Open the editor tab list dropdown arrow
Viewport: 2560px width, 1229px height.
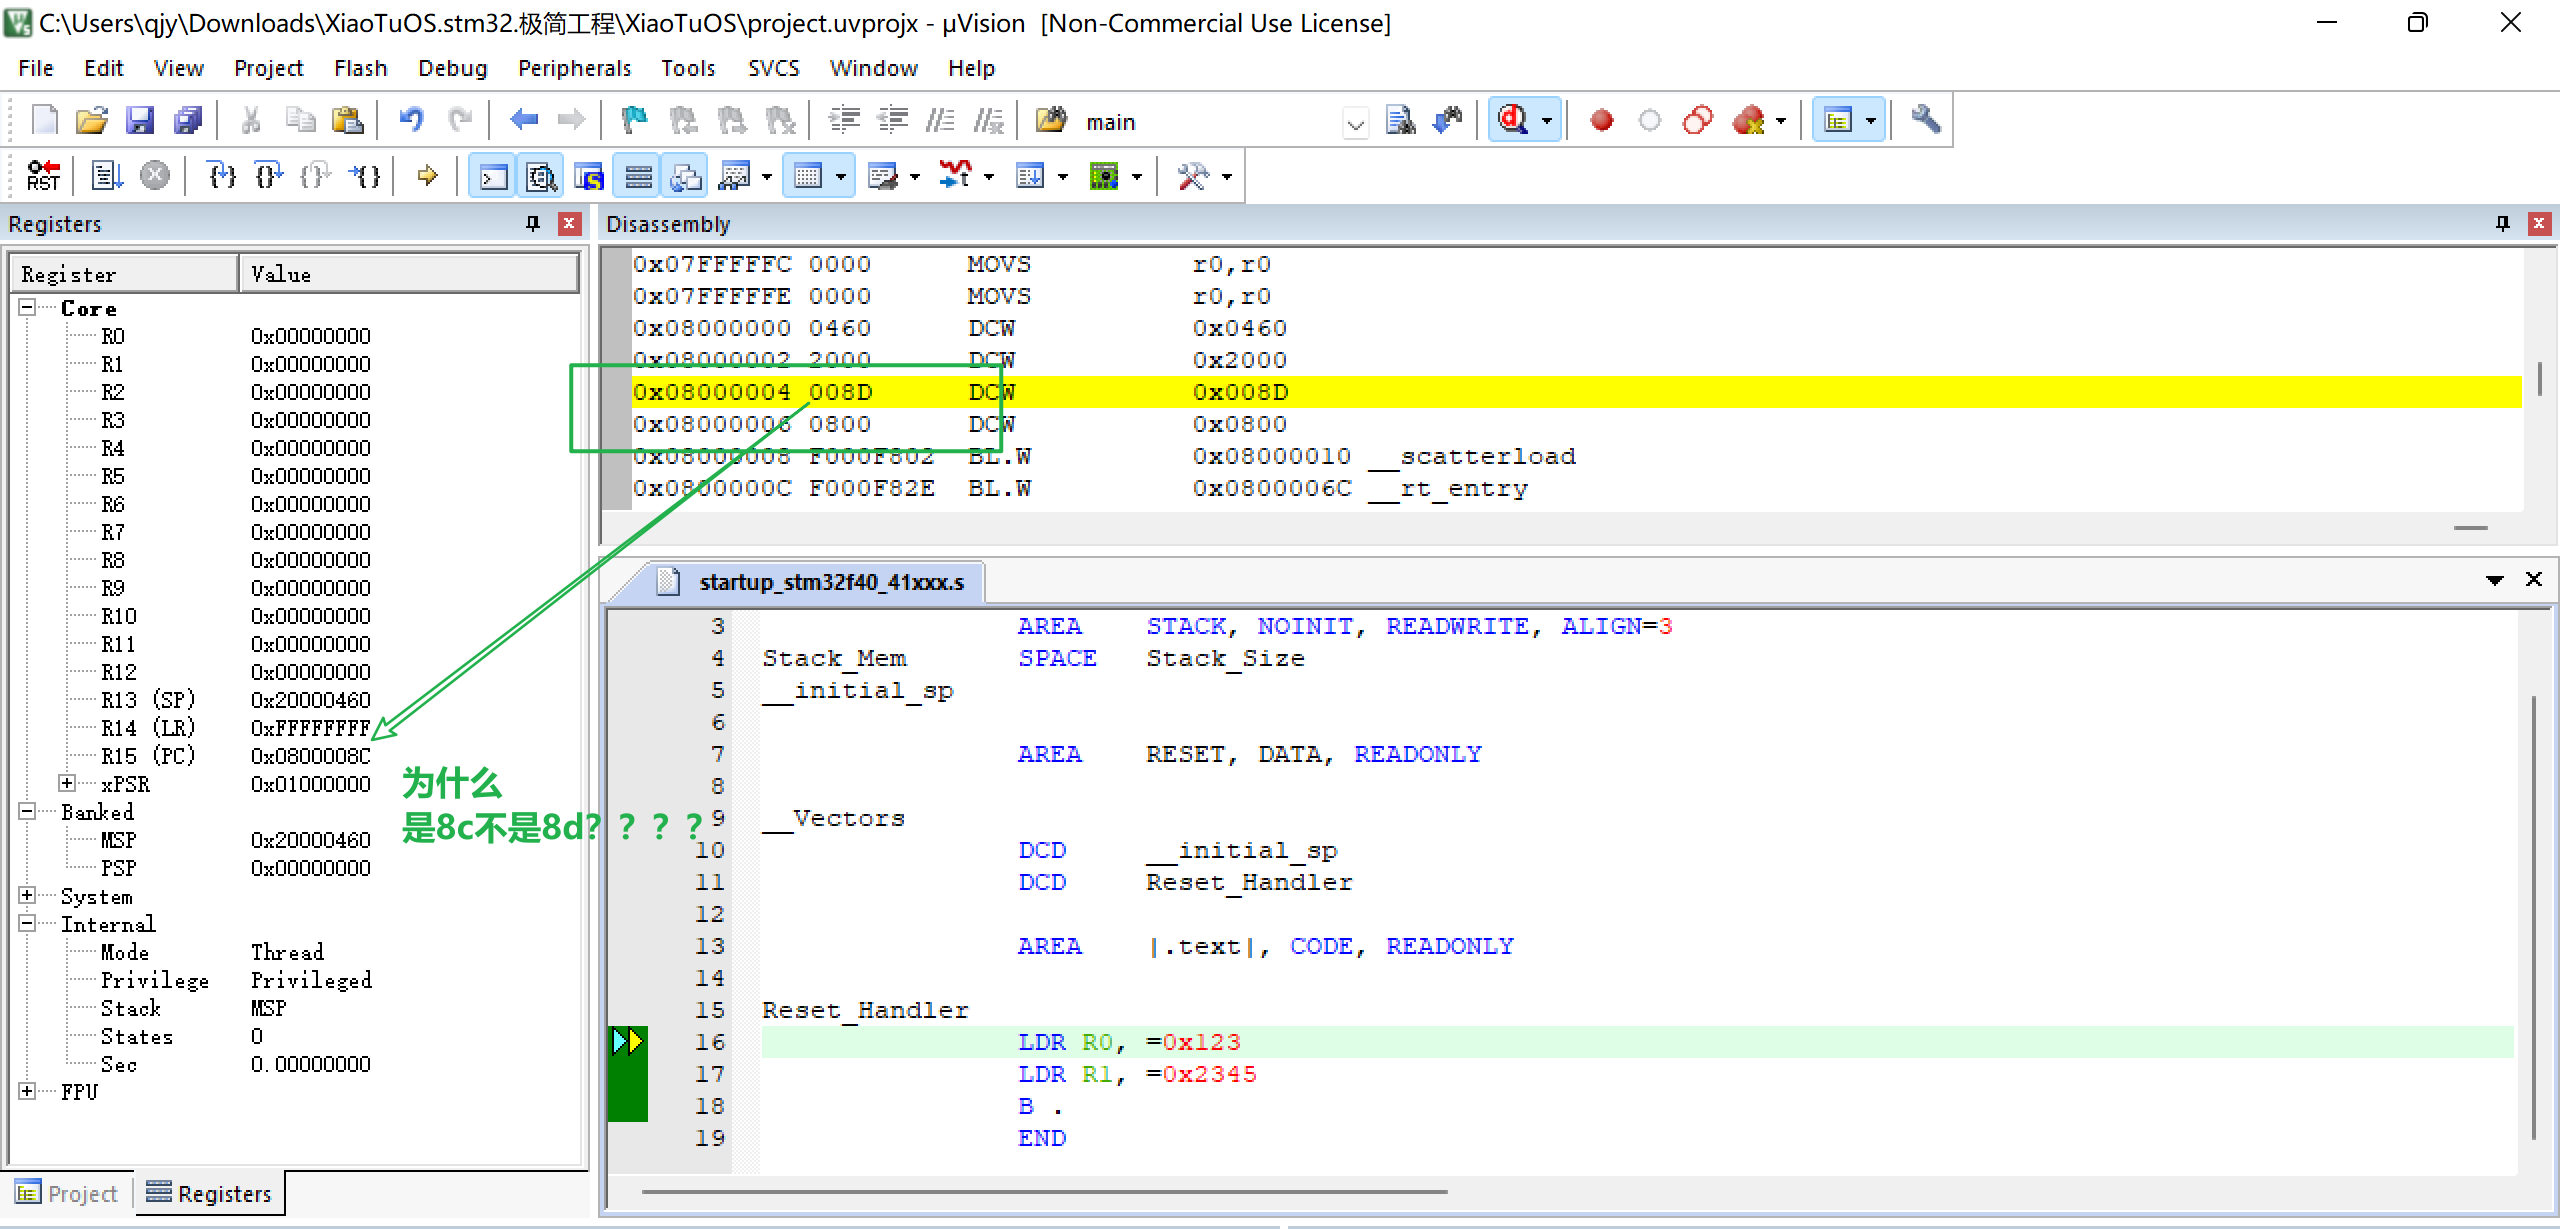(2495, 580)
